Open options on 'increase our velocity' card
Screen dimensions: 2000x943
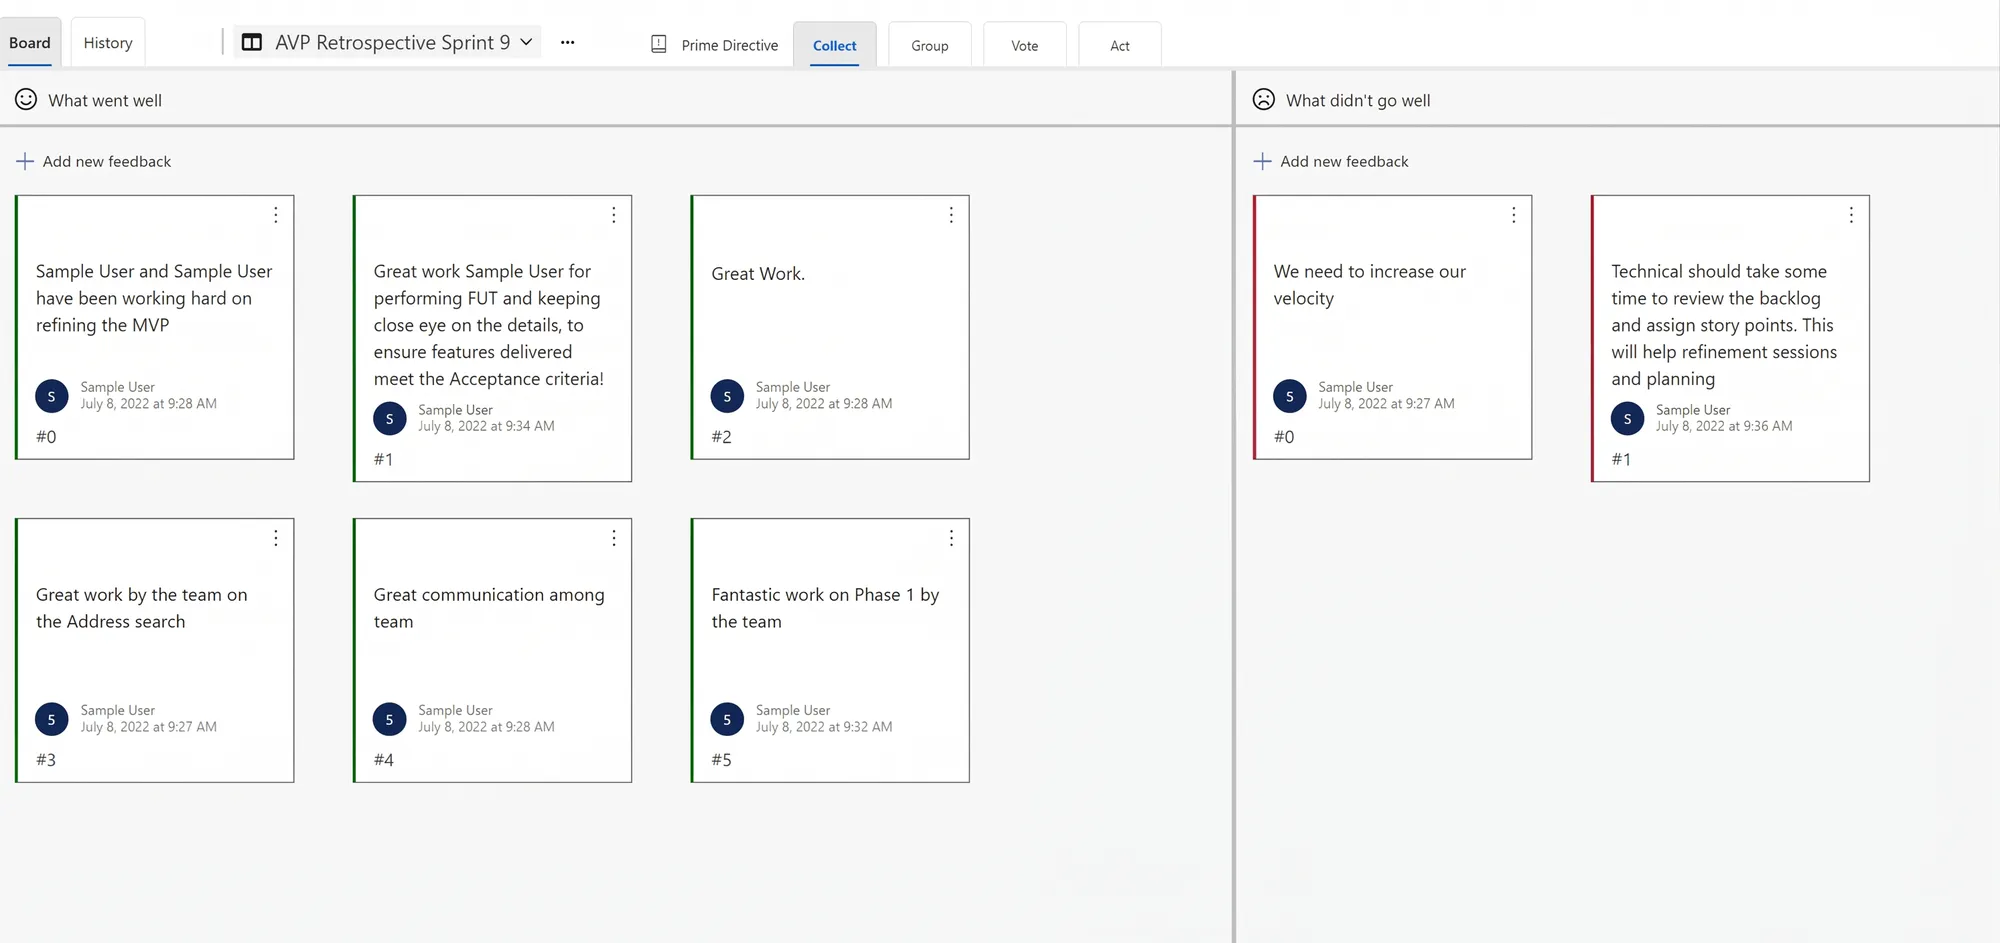[x=1513, y=215]
